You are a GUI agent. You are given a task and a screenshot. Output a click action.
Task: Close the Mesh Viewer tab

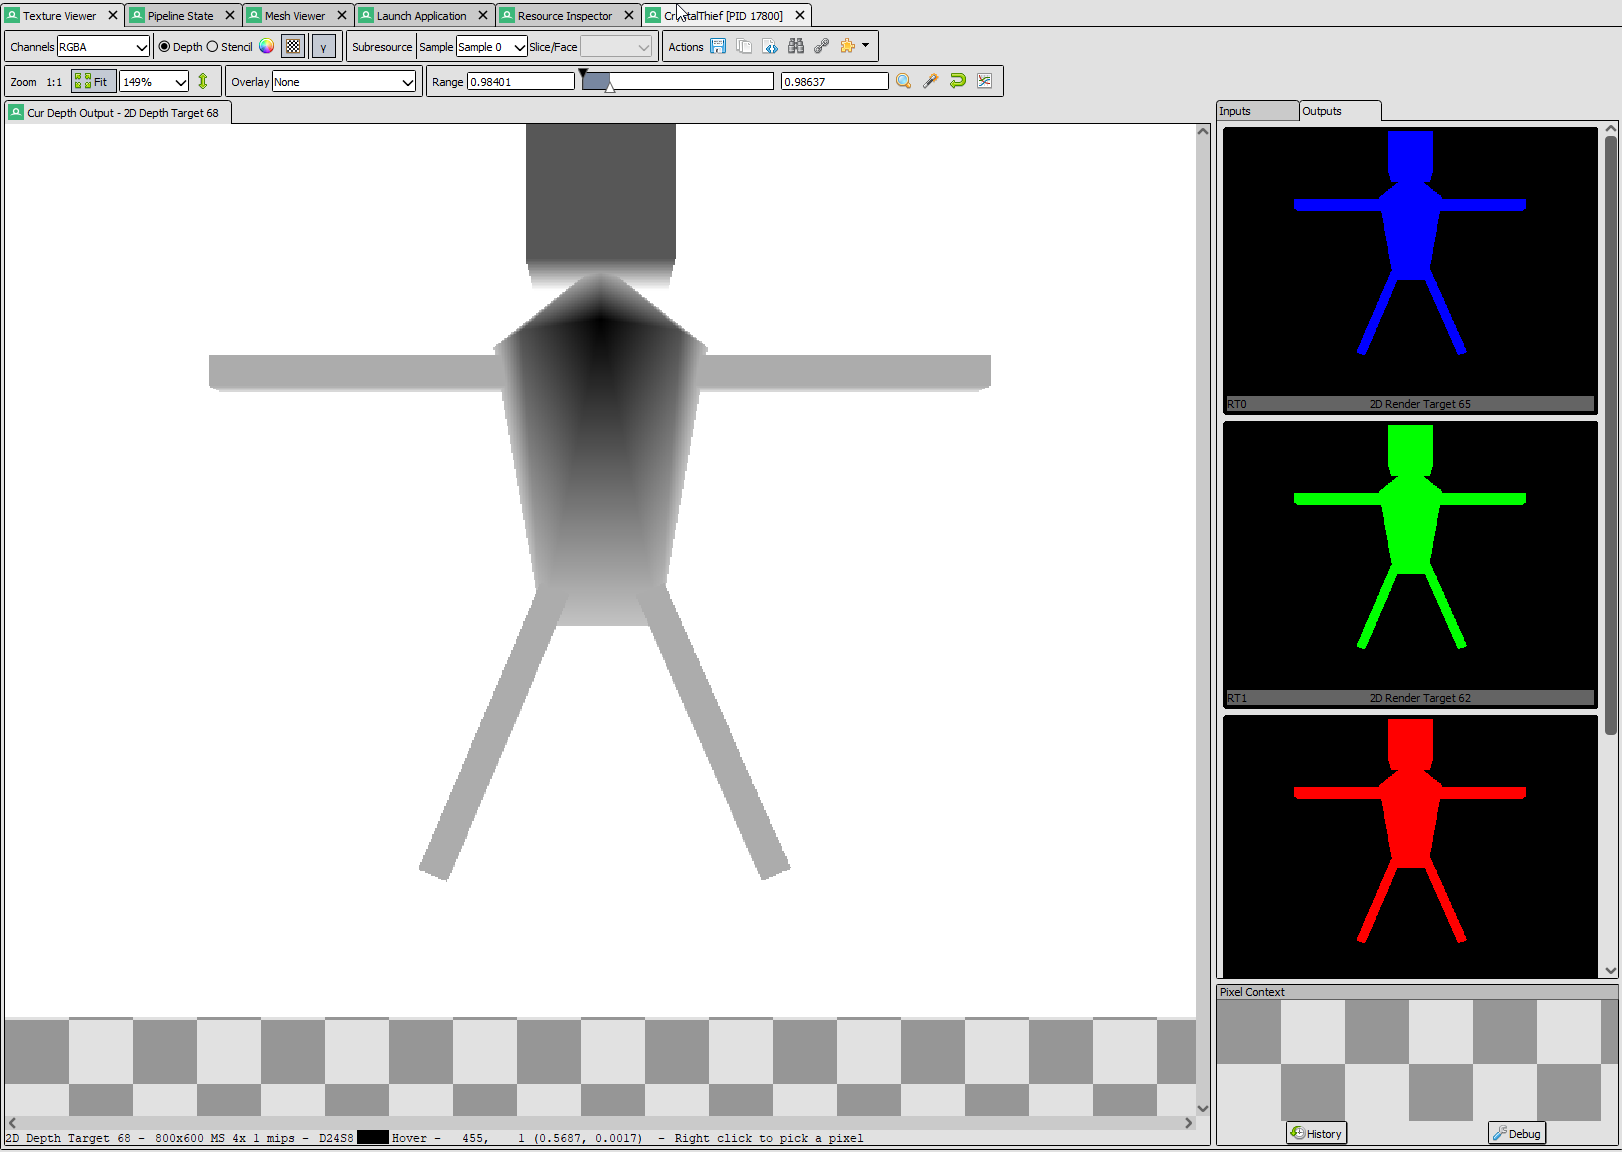click(341, 16)
